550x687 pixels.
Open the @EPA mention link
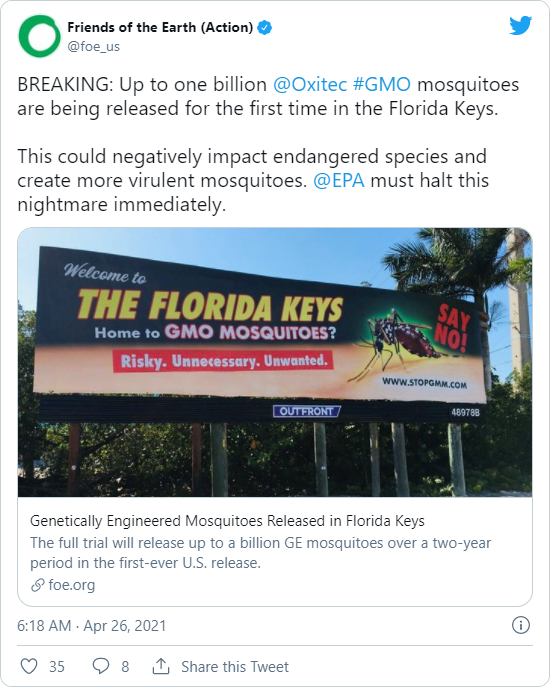(339, 181)
